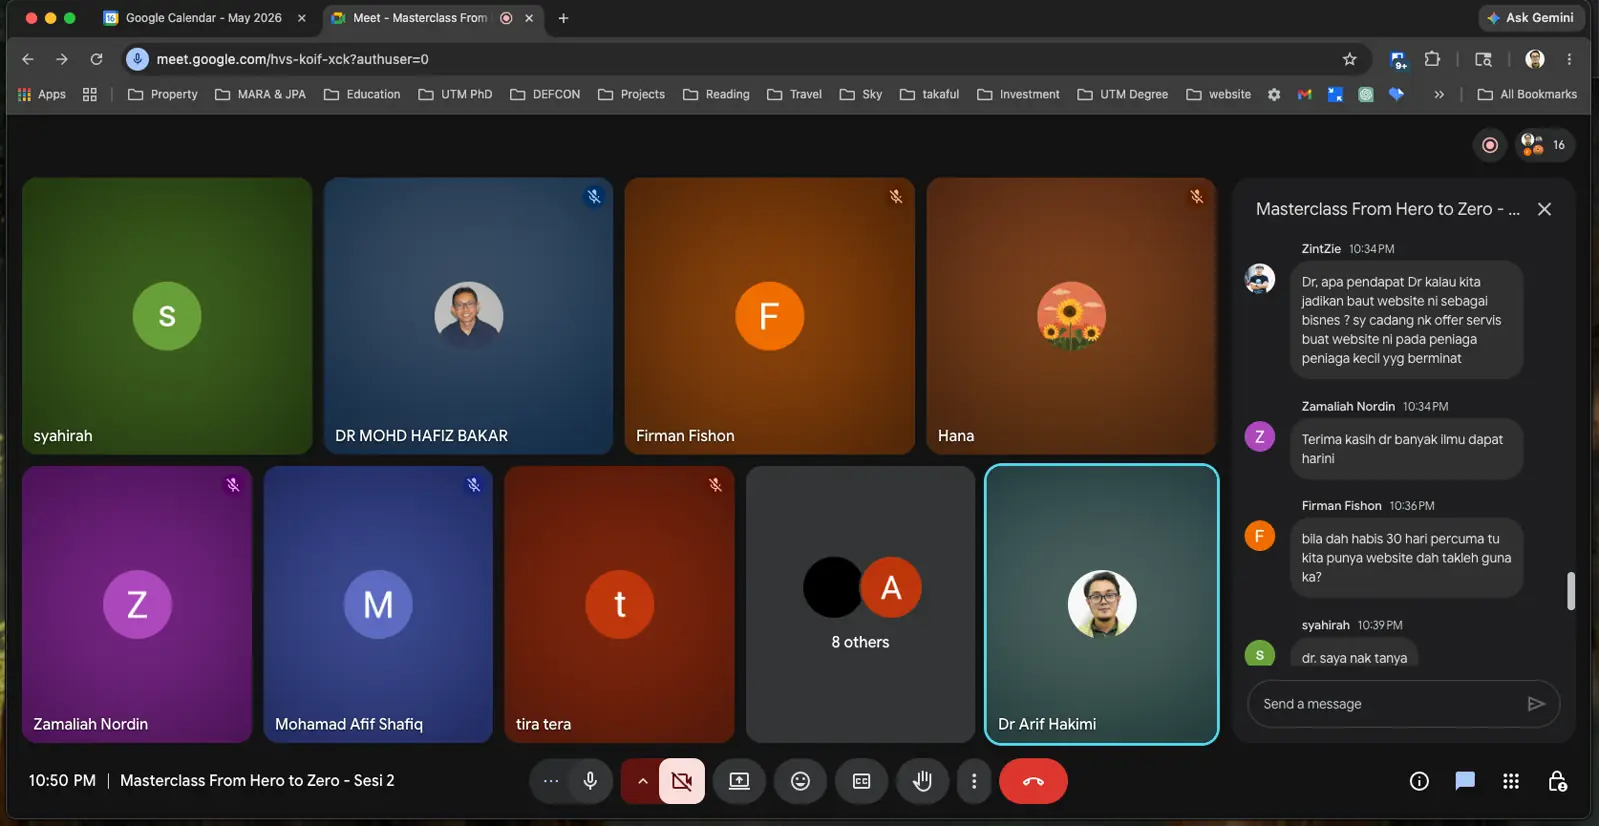
Task: Close the in-call messages panel
Action: (1544, 209)
